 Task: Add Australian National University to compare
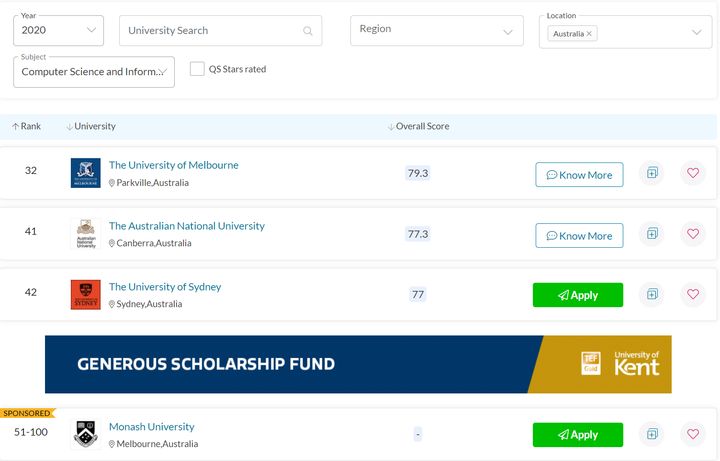pyautogui.click(x=652, y=234)
